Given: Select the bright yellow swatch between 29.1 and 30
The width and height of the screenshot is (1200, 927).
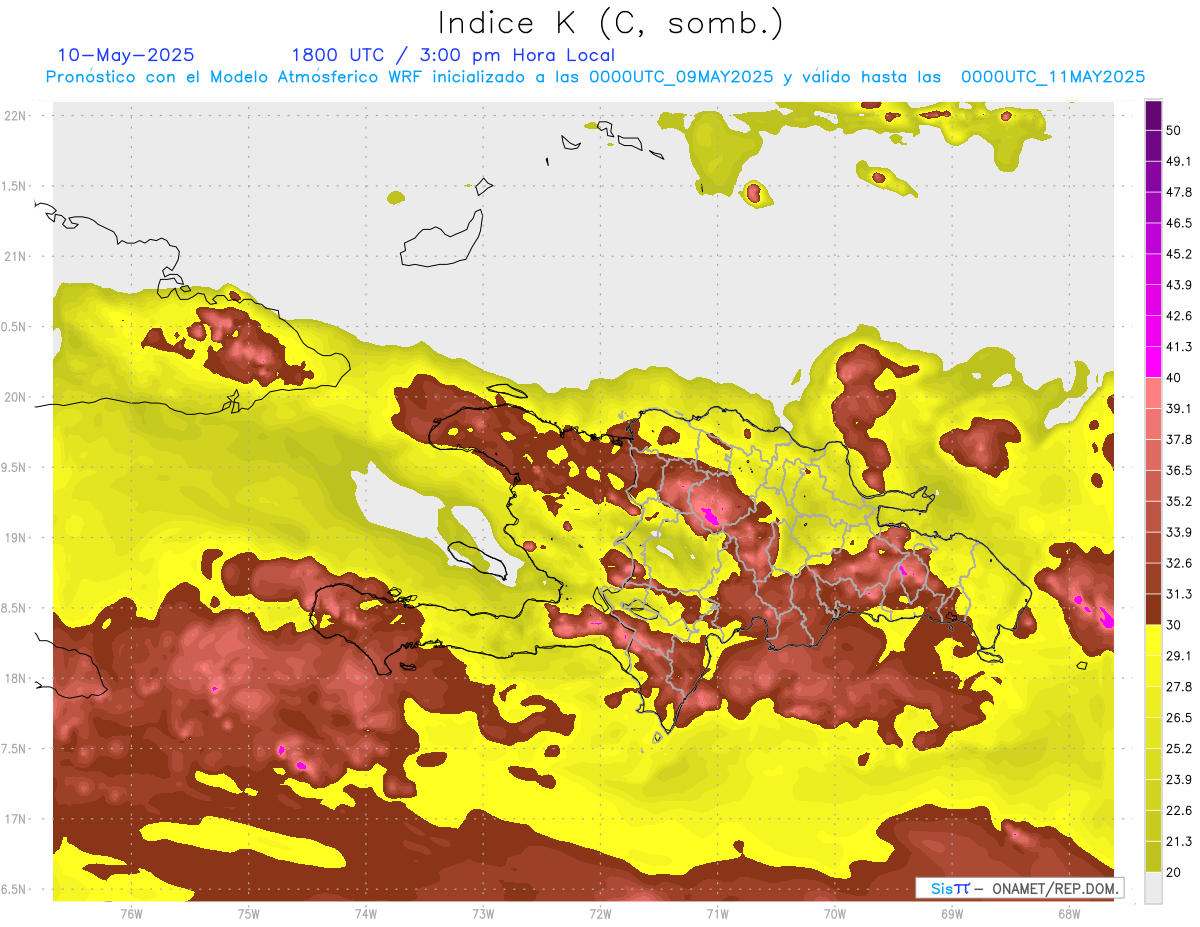Looking at the screenshot, I should tap(1153, 641).
